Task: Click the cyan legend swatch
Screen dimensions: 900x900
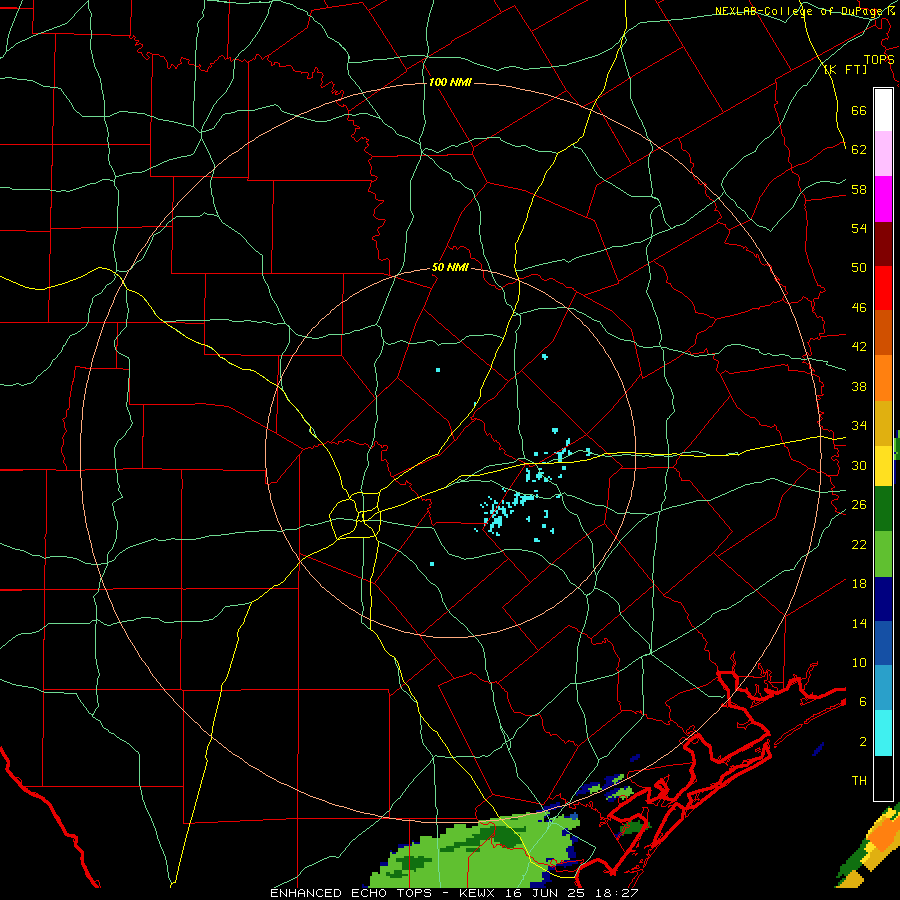Action: tap(883, 733)
